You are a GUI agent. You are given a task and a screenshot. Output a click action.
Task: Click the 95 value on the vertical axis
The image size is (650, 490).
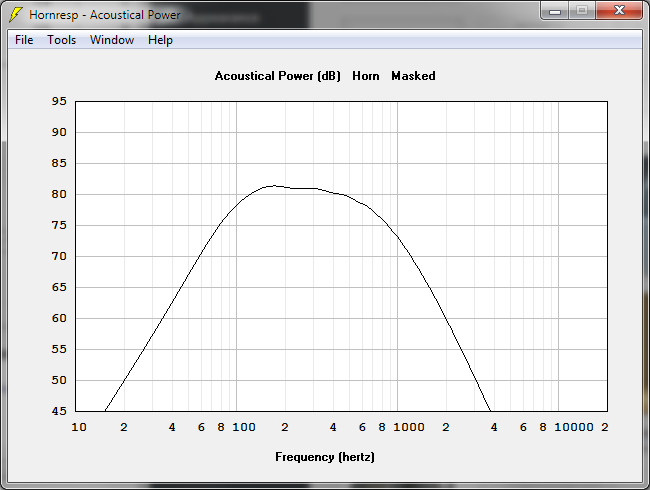[58, 101]
